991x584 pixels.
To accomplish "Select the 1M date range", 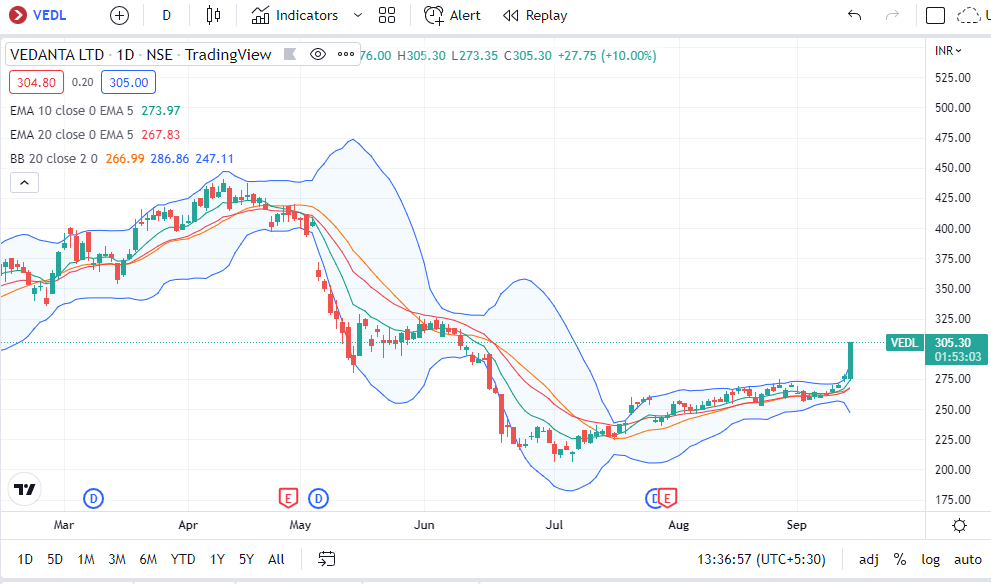I will pos(86,559).
